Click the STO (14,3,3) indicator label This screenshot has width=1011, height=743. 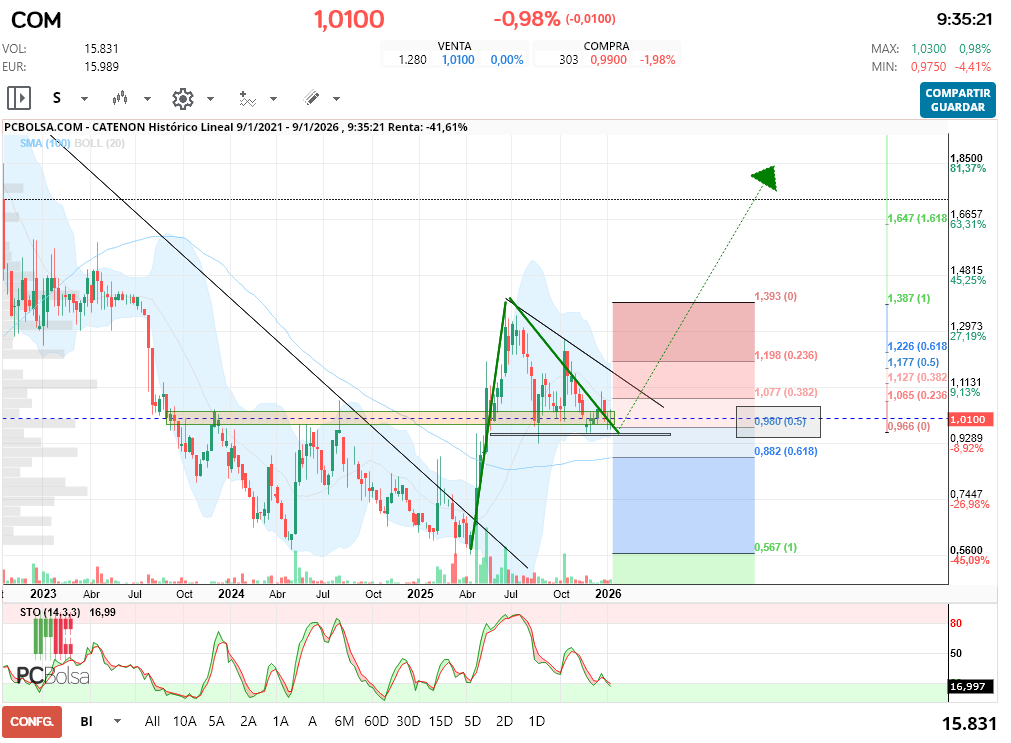coord(50,612)
